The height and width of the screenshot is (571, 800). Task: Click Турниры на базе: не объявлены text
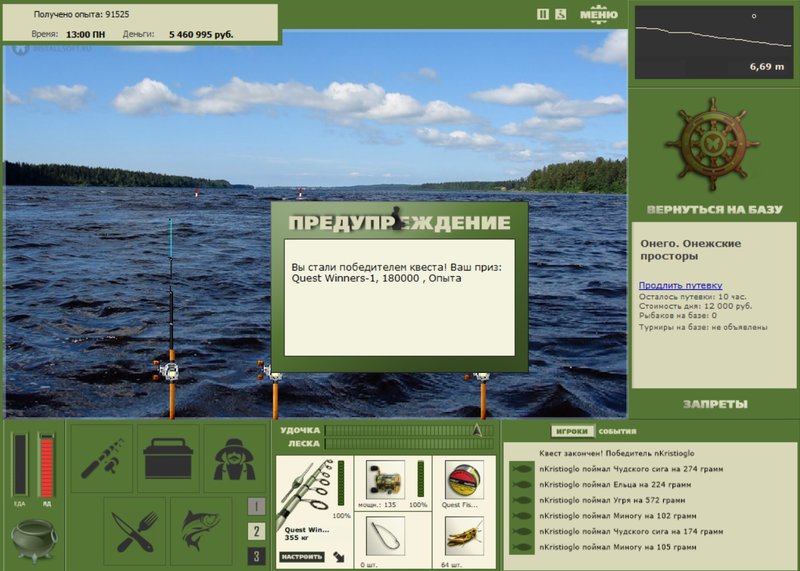pyautogui.click(x=703, y=327)
